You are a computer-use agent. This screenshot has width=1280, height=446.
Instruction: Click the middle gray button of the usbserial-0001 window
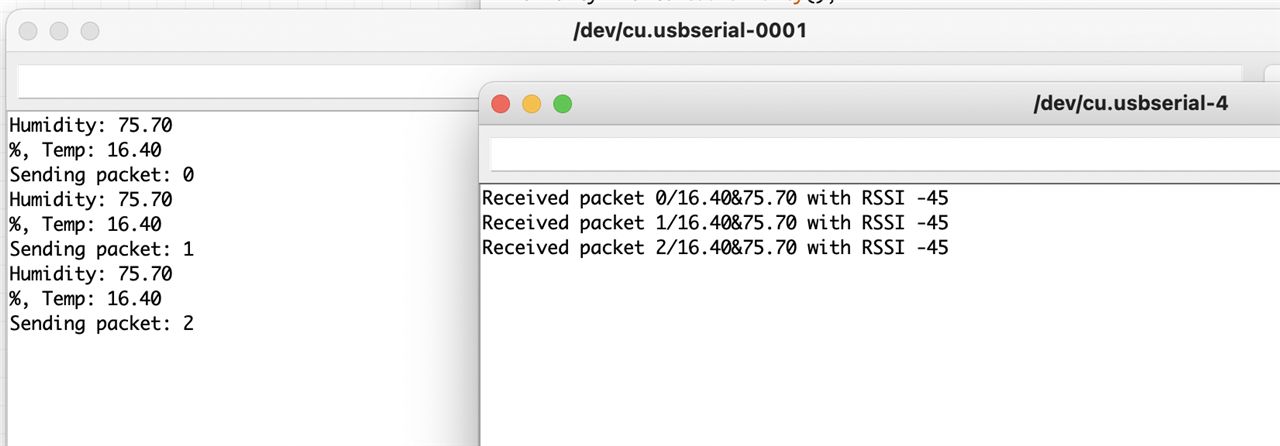pyautogui.click(x=59, y=32)
